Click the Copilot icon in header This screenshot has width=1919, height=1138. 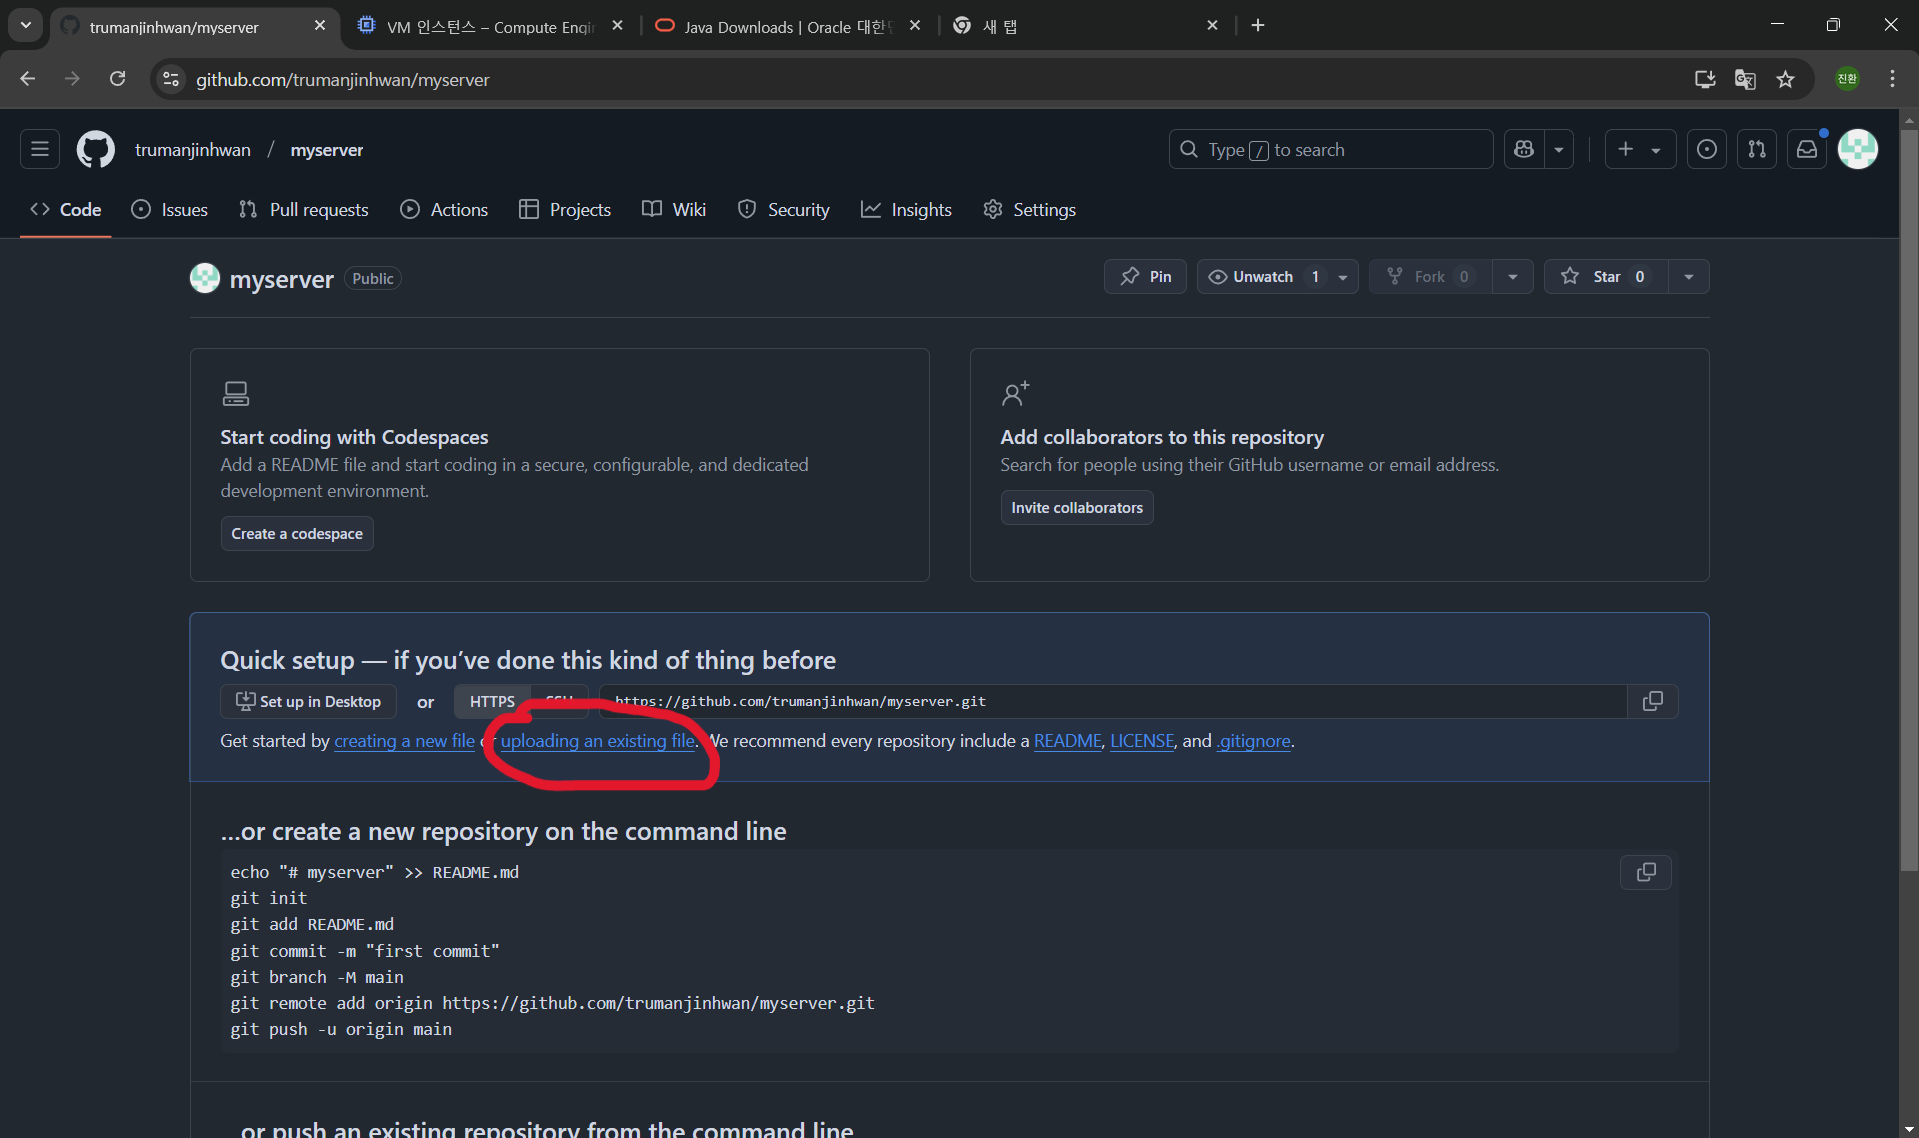(1524, 150)
